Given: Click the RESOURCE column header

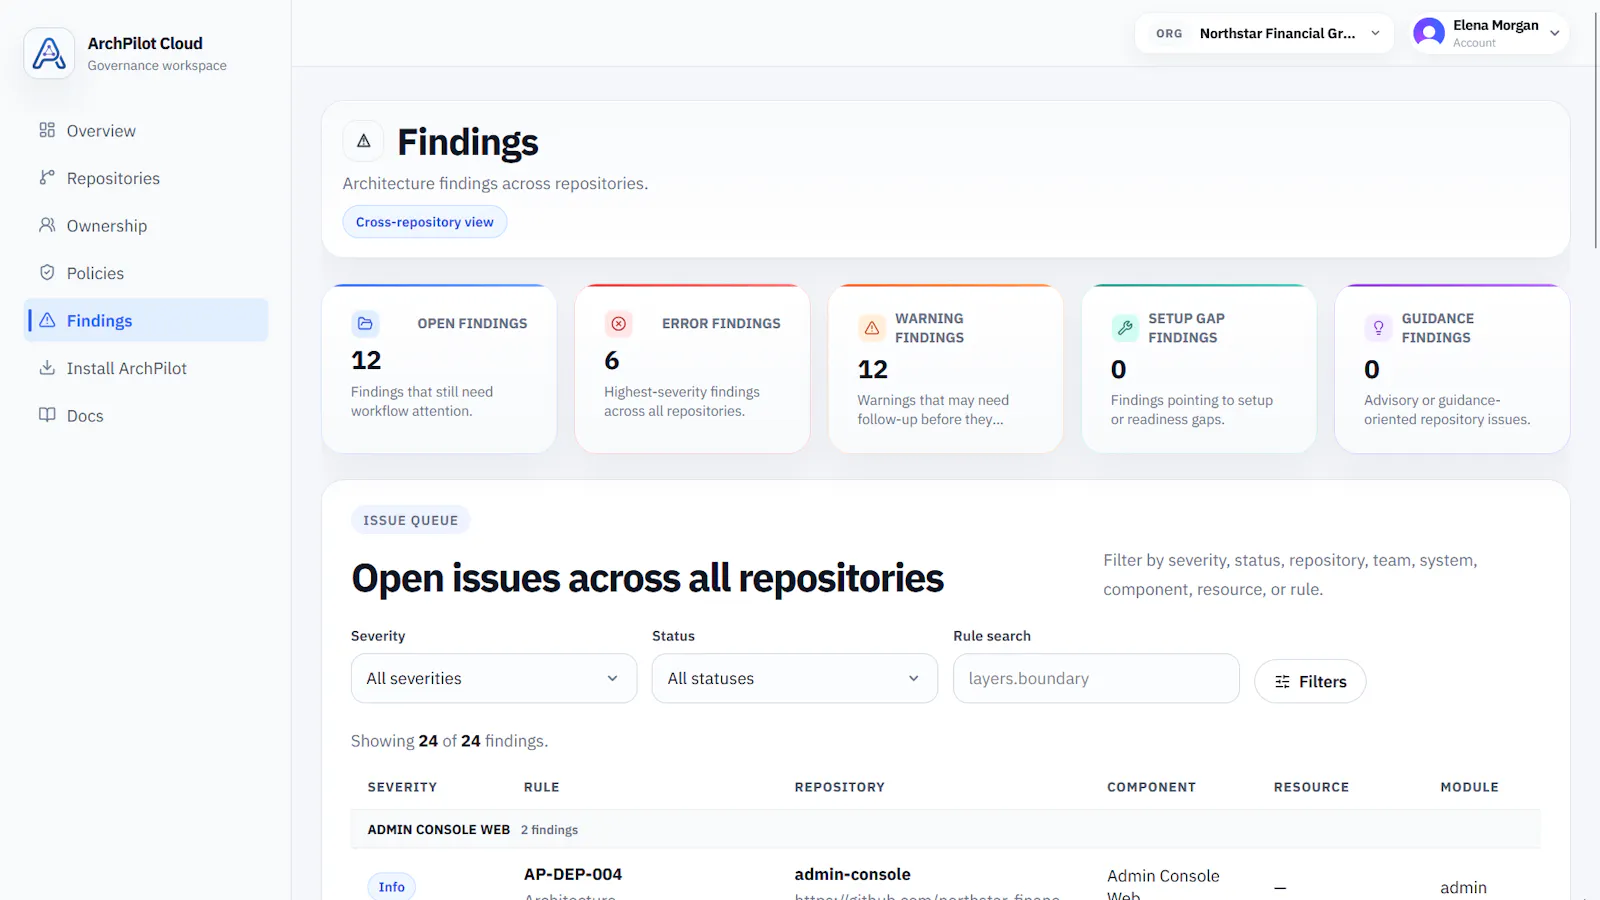Looking at the screenshot, I should 1311,787.
